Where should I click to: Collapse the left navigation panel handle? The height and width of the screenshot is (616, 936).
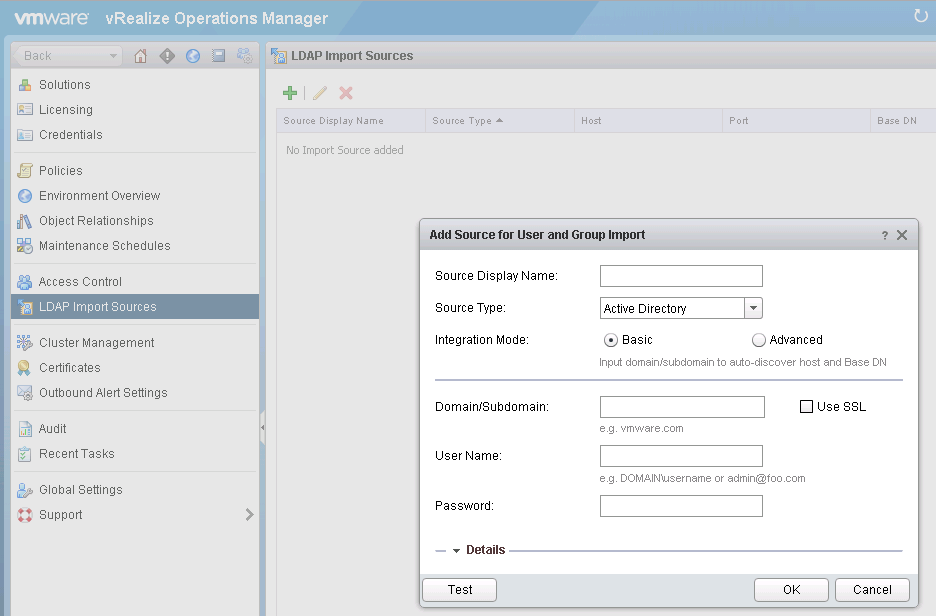[262, 427]
